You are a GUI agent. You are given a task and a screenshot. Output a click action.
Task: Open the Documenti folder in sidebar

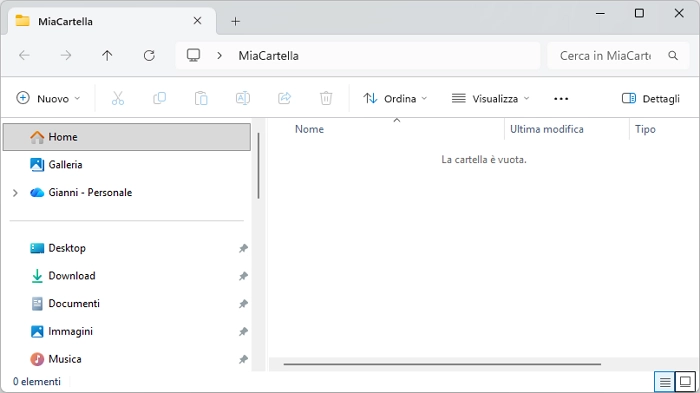tap(127, 303)
